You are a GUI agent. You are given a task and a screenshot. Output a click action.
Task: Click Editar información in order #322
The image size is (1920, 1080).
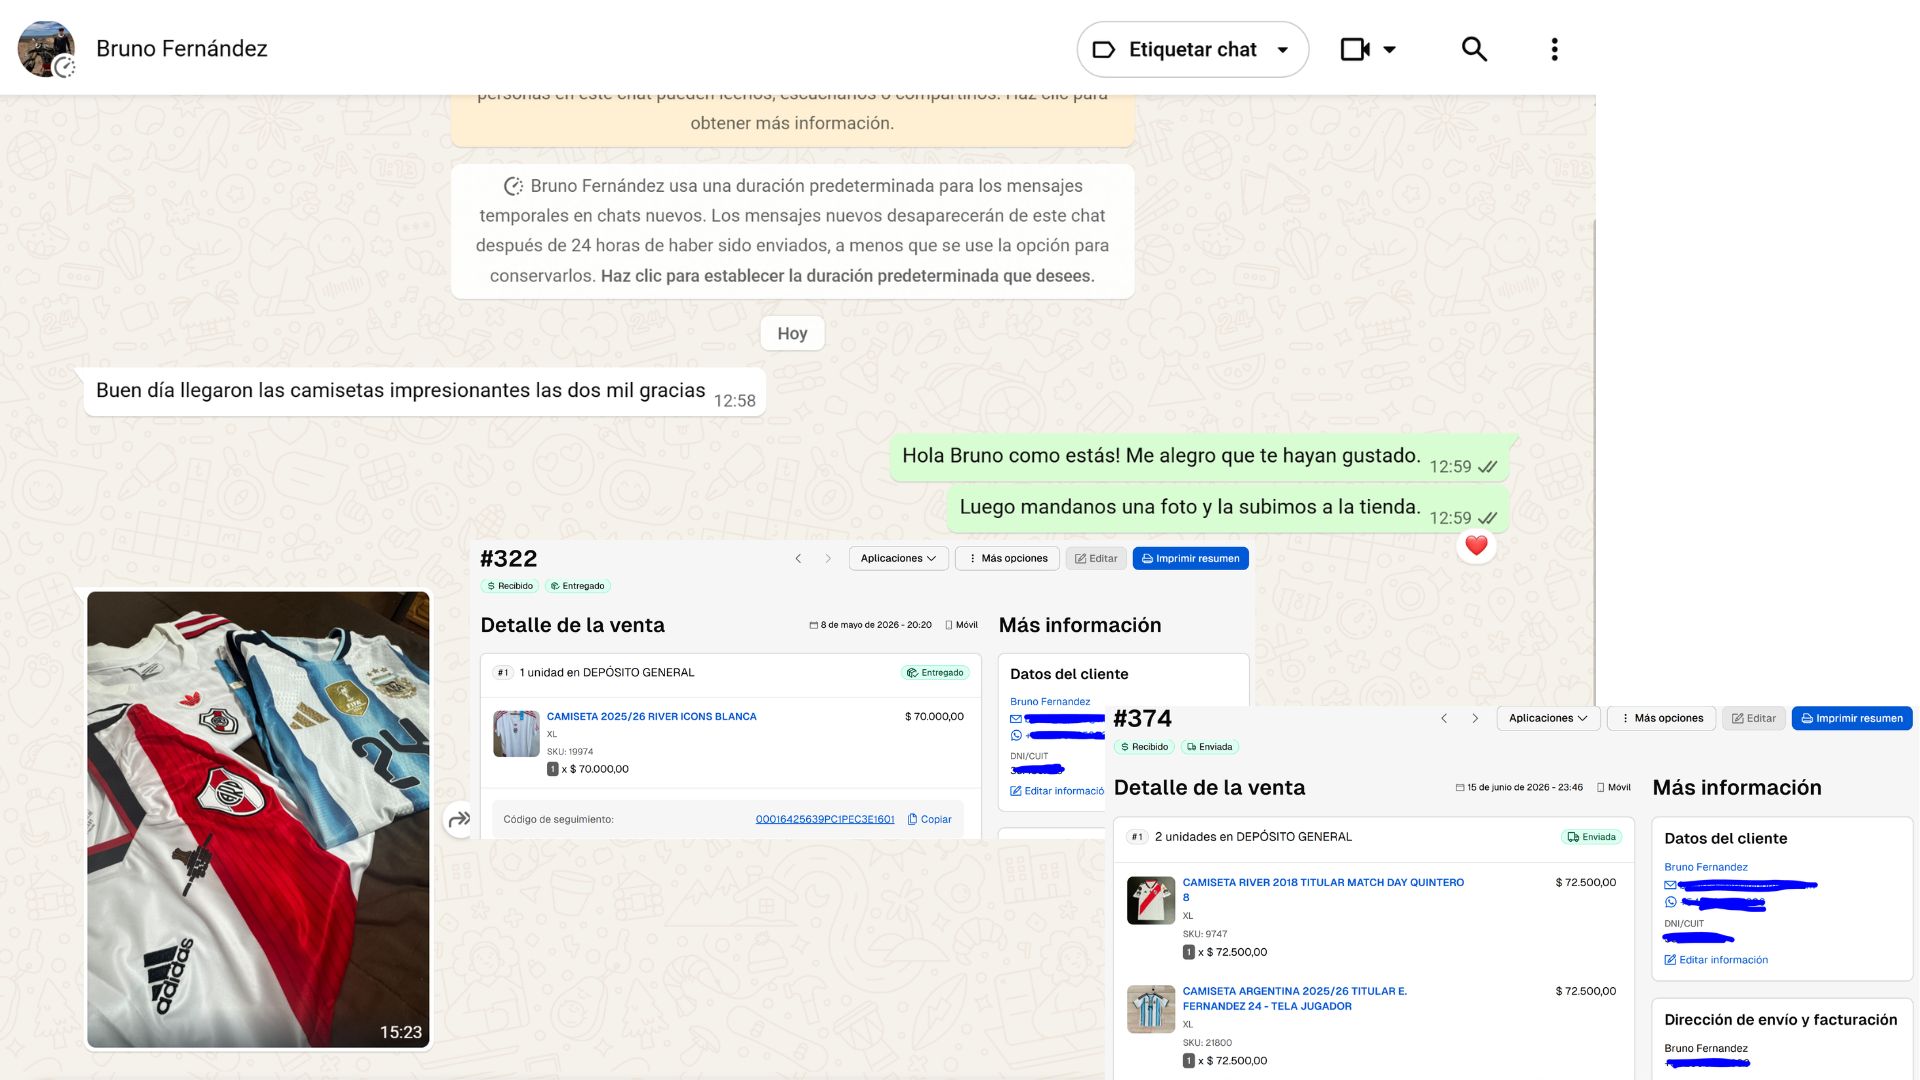pos(1057,790)
